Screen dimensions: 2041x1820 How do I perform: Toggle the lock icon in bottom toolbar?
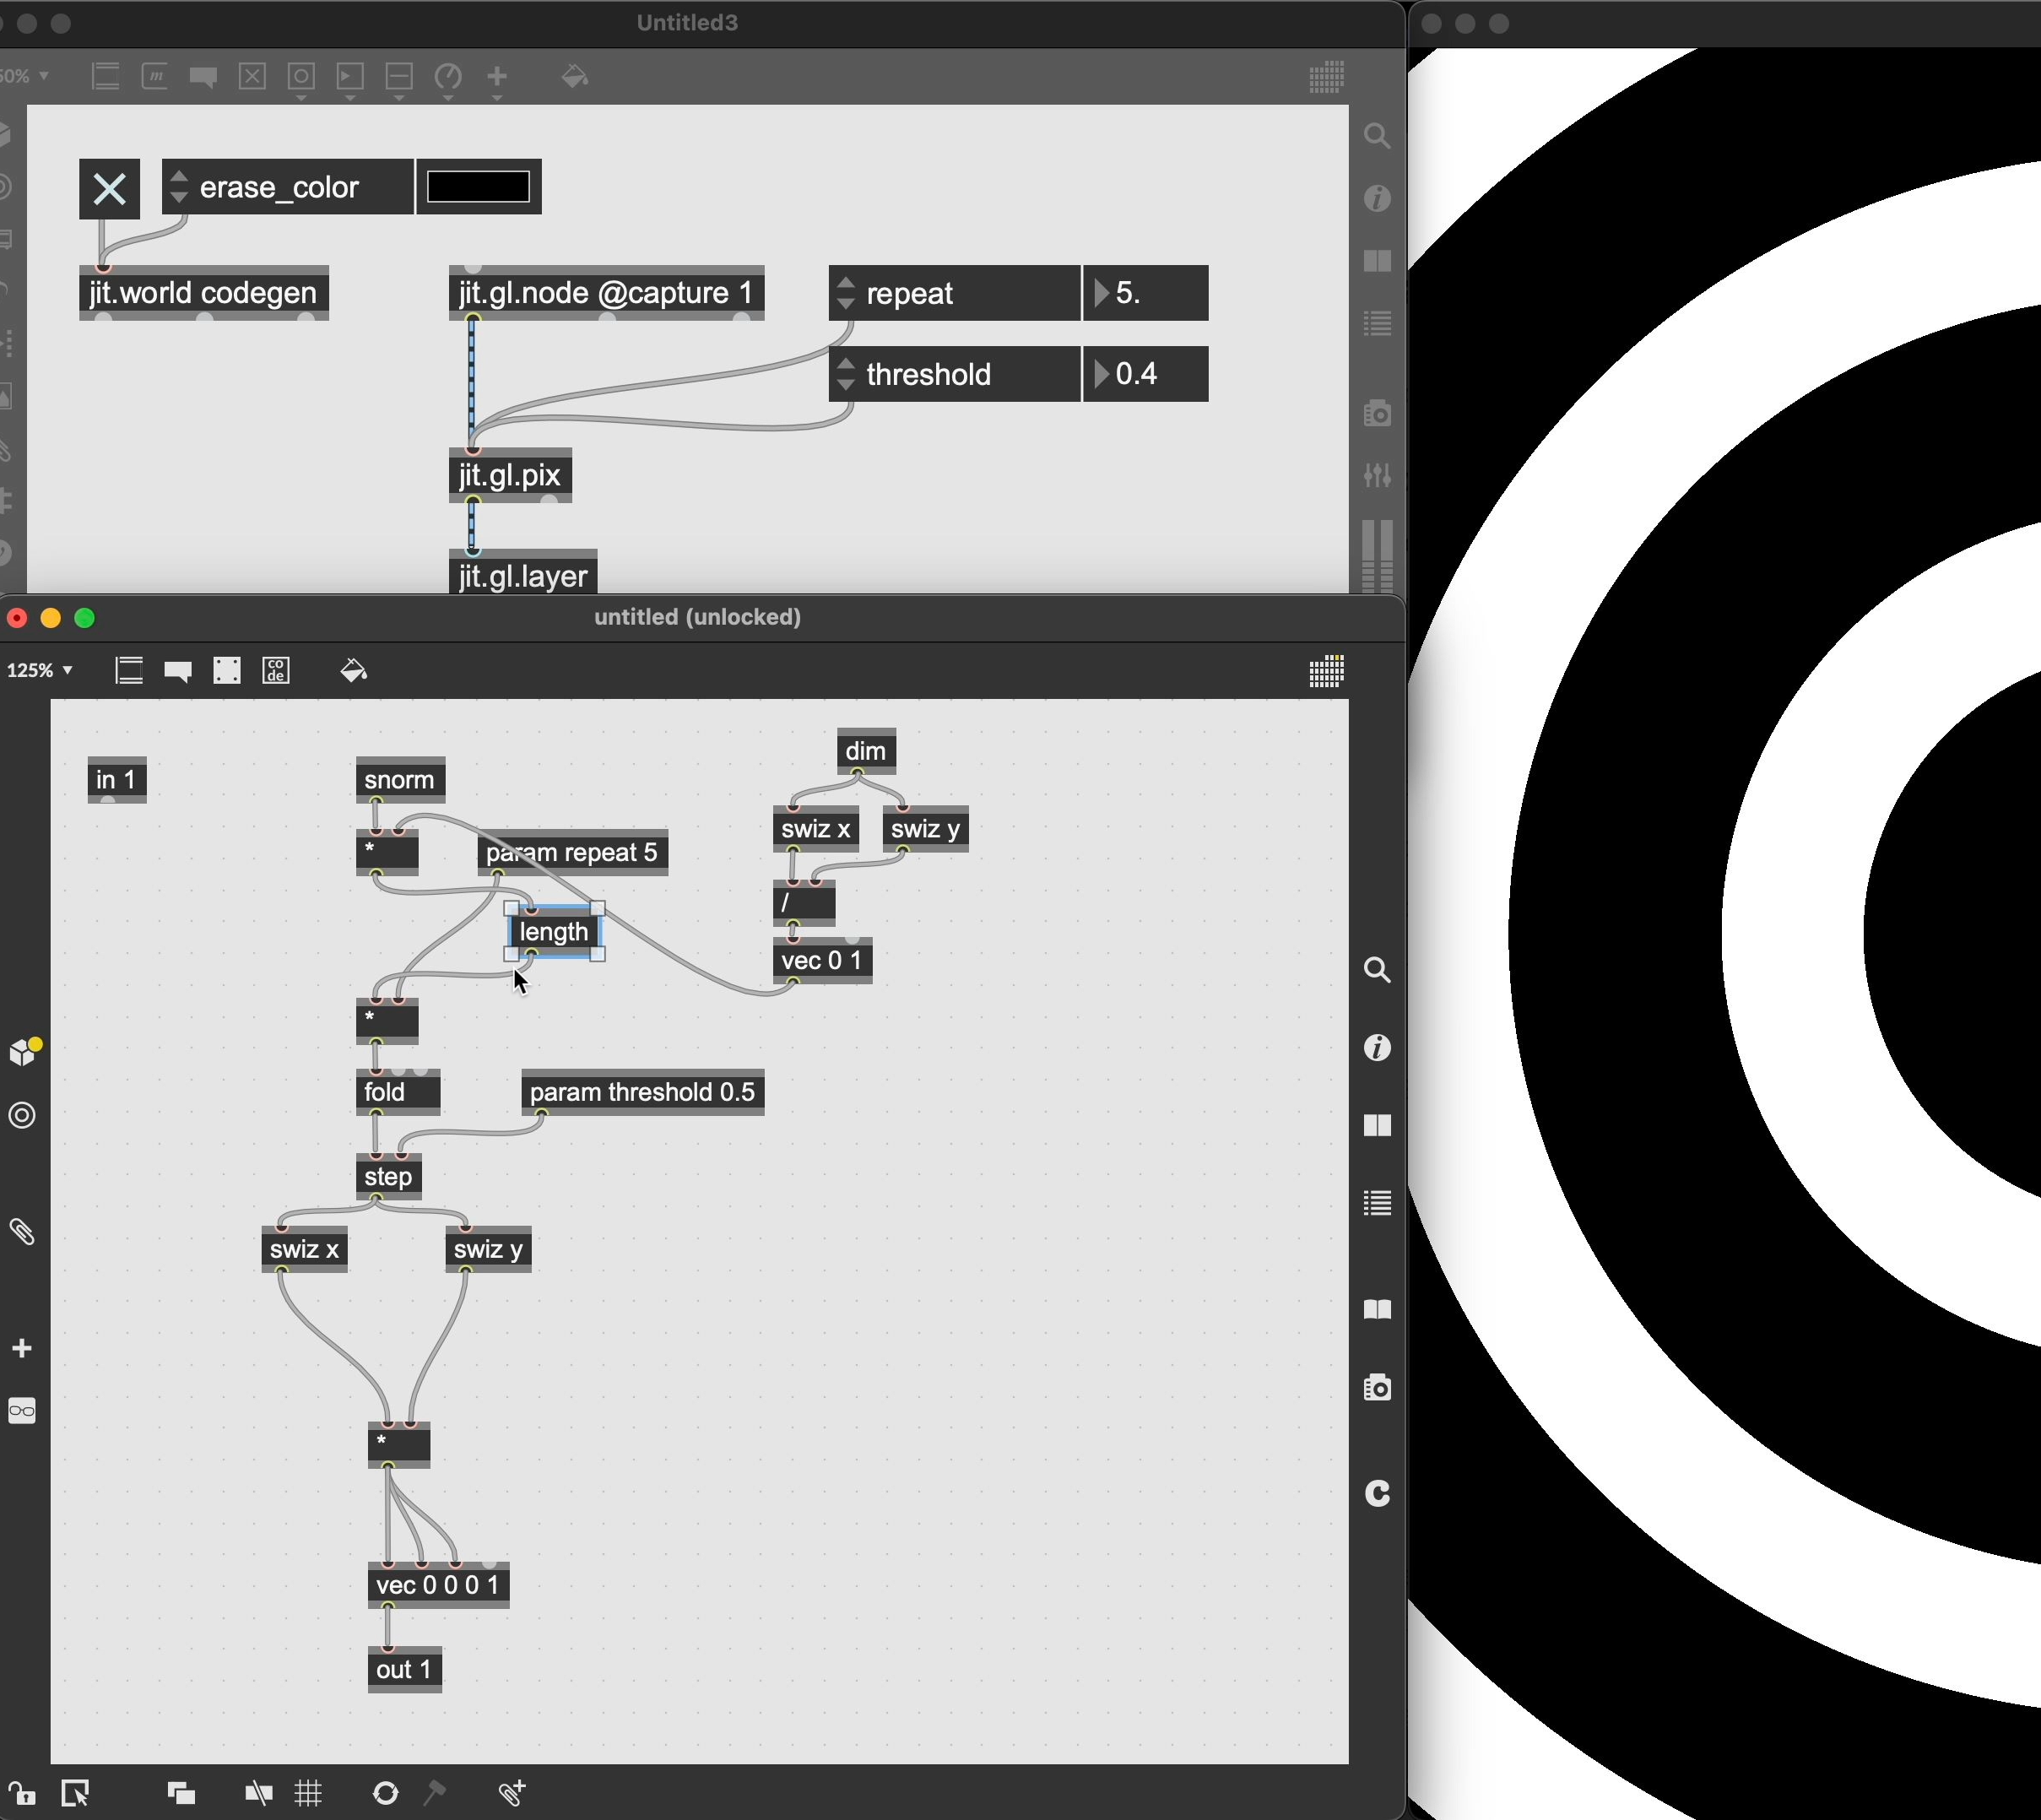click(21, 1793)
